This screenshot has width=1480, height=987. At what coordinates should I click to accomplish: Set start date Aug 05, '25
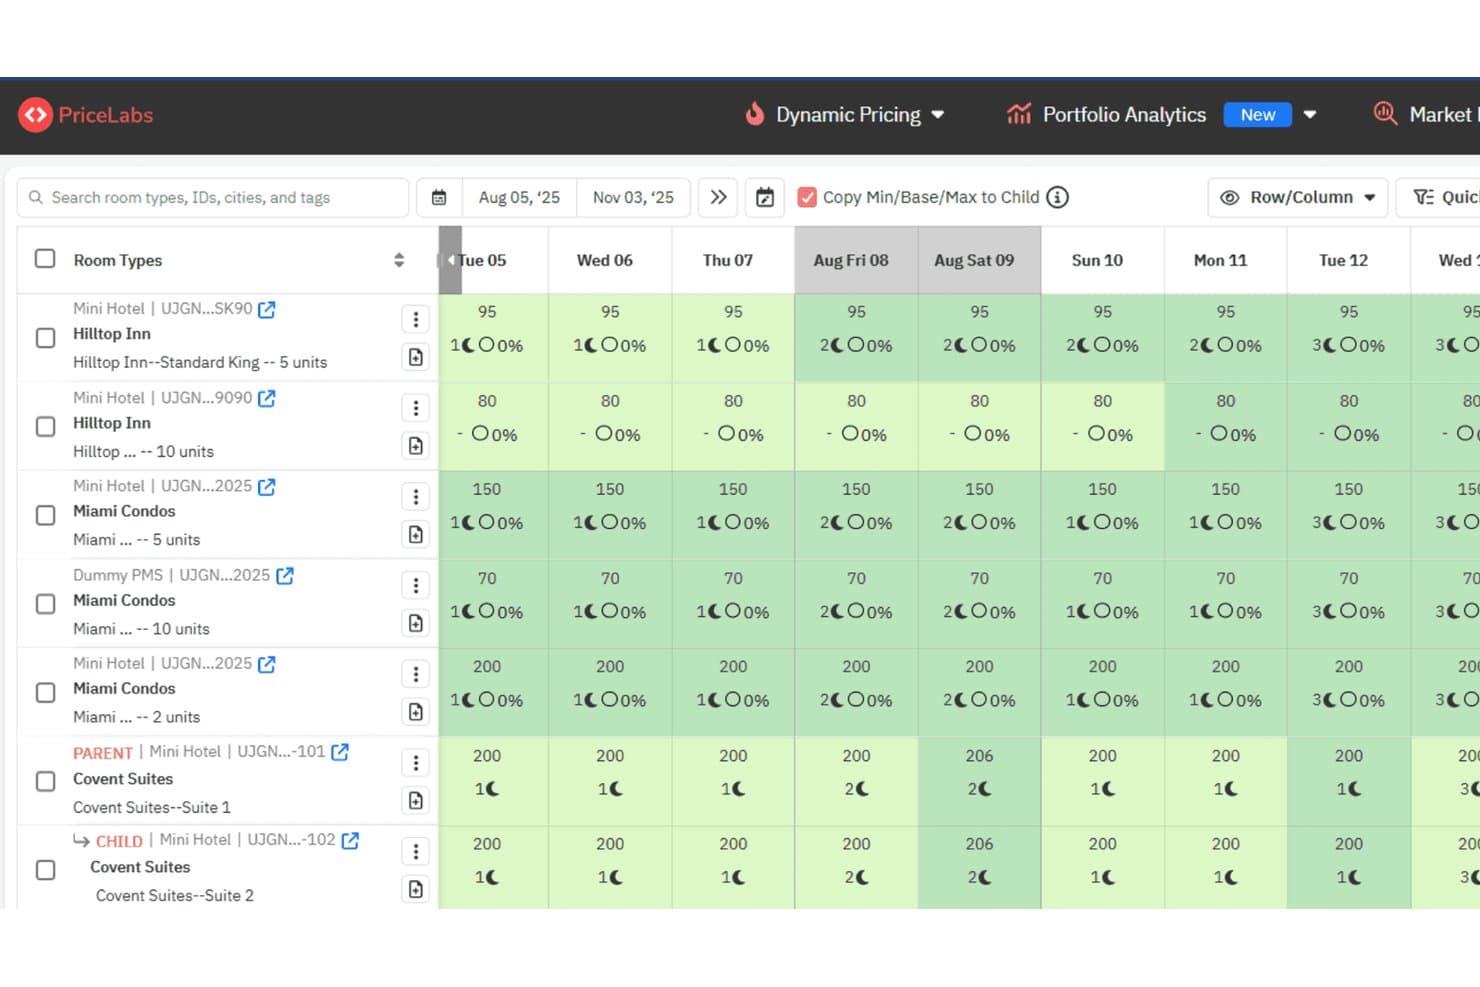coord(519,198)
